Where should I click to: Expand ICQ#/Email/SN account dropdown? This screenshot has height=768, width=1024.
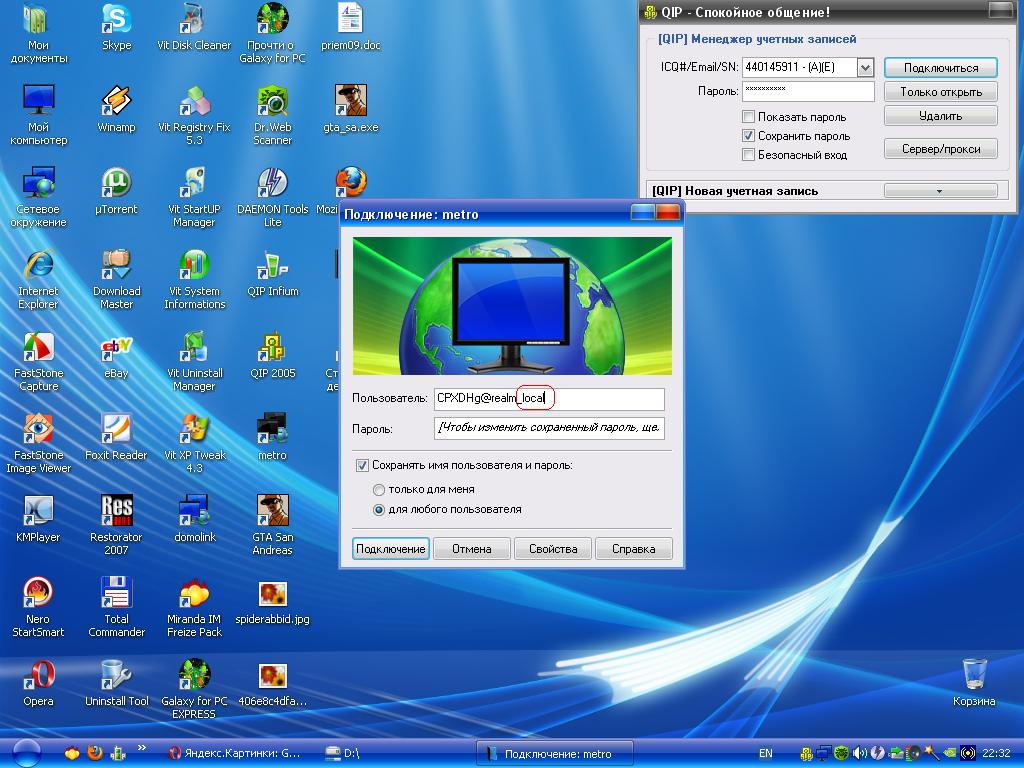pyautogui.click(x=865, y=67)
